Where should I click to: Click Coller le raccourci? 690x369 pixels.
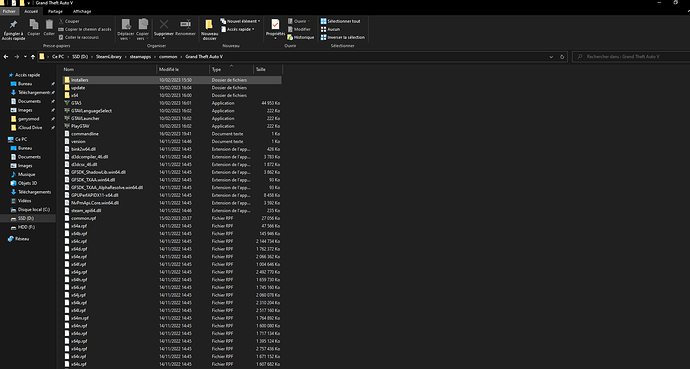tap(79, 37)
